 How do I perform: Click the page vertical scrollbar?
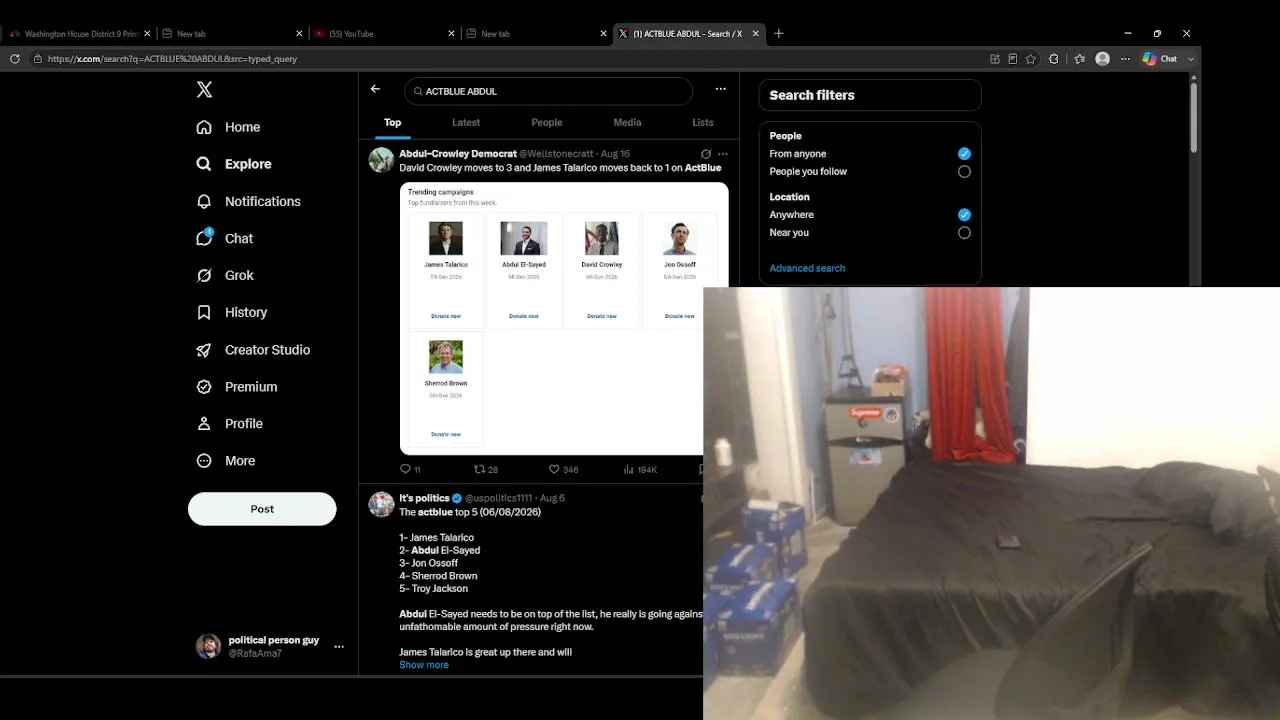1193,118
